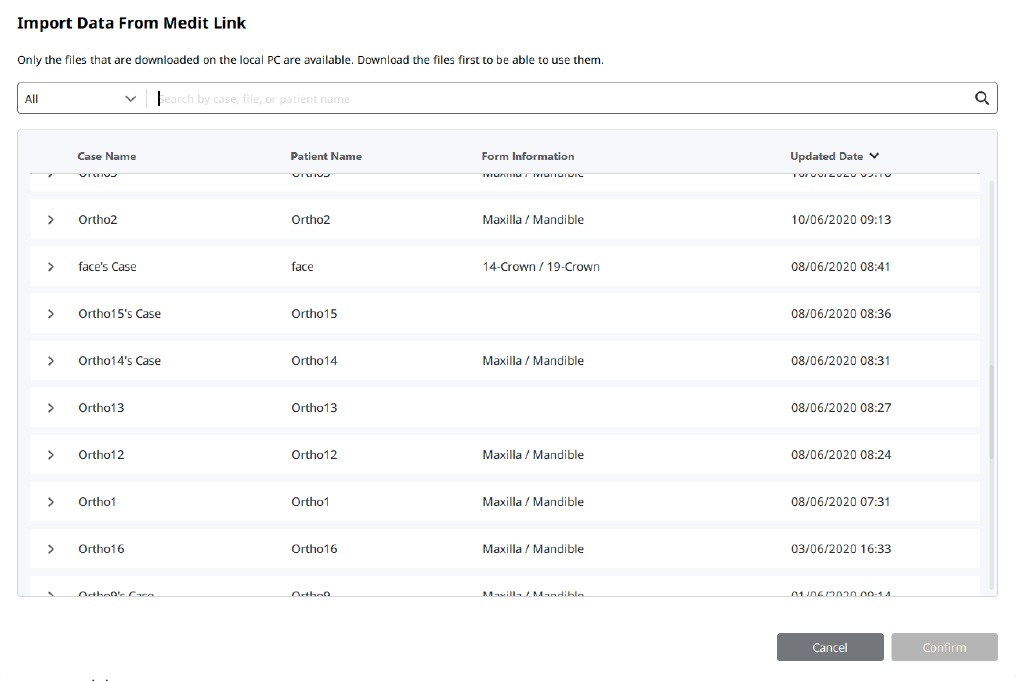Click 14-Crown / 19-Crown form information

tap(541, 267)
